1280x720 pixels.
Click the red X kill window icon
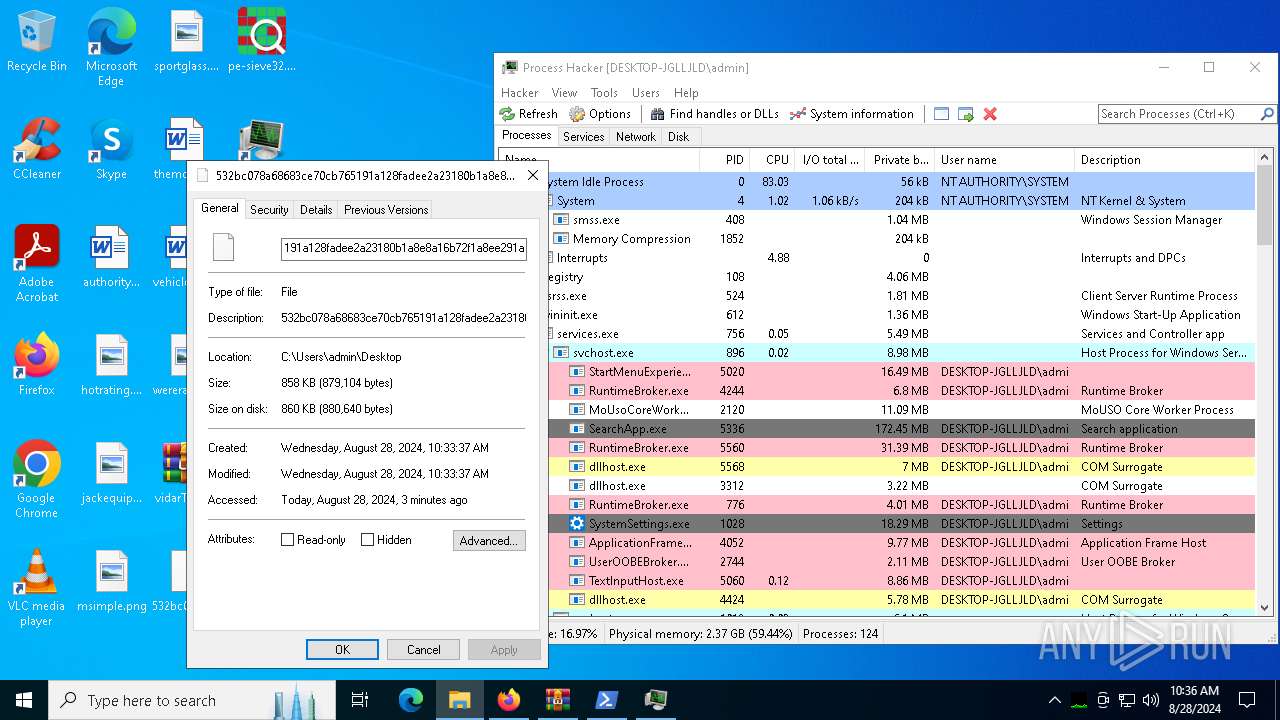990,114
